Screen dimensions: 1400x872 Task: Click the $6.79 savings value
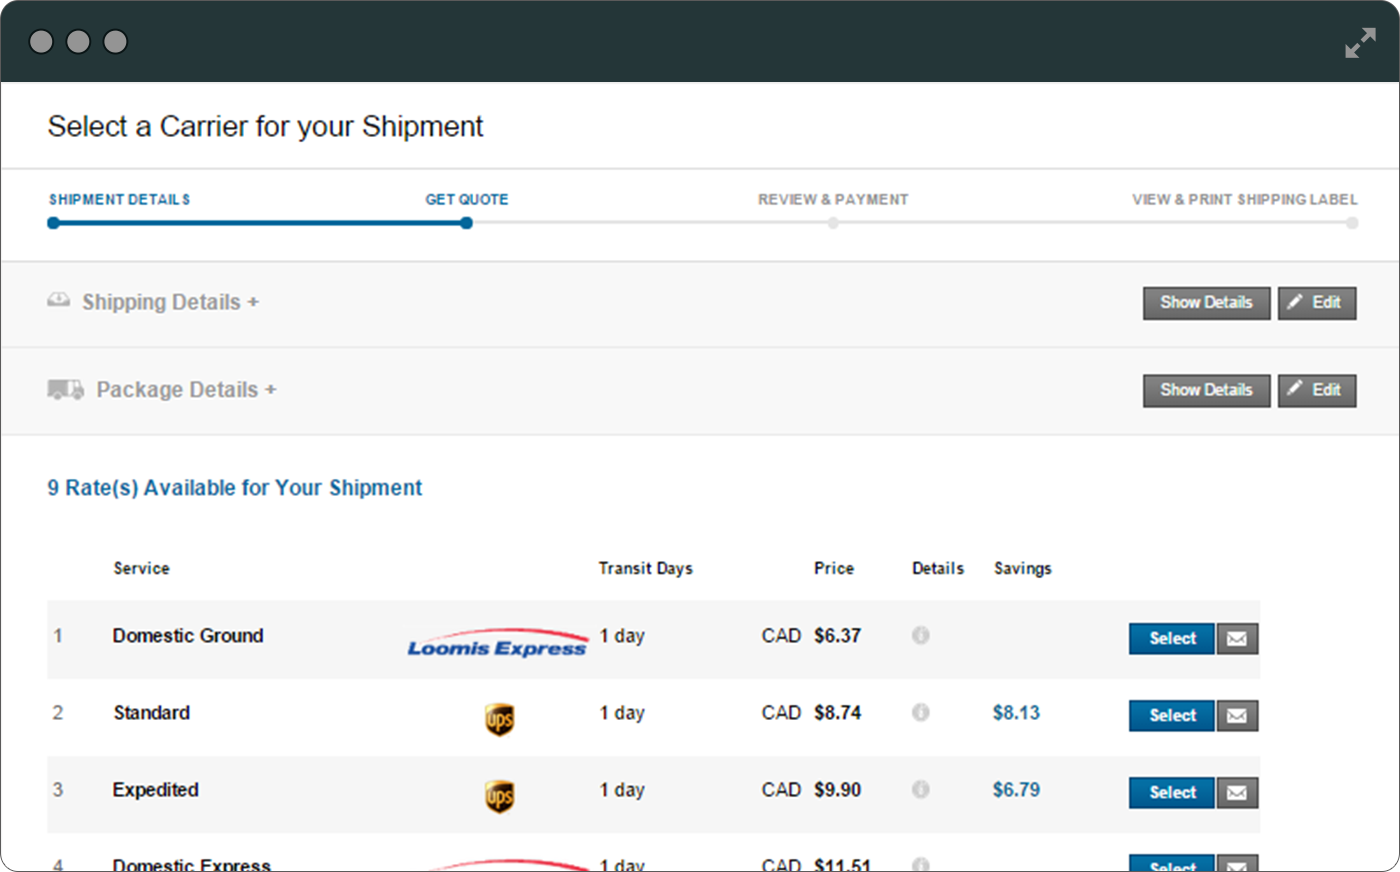click(x=1016, y=790)
